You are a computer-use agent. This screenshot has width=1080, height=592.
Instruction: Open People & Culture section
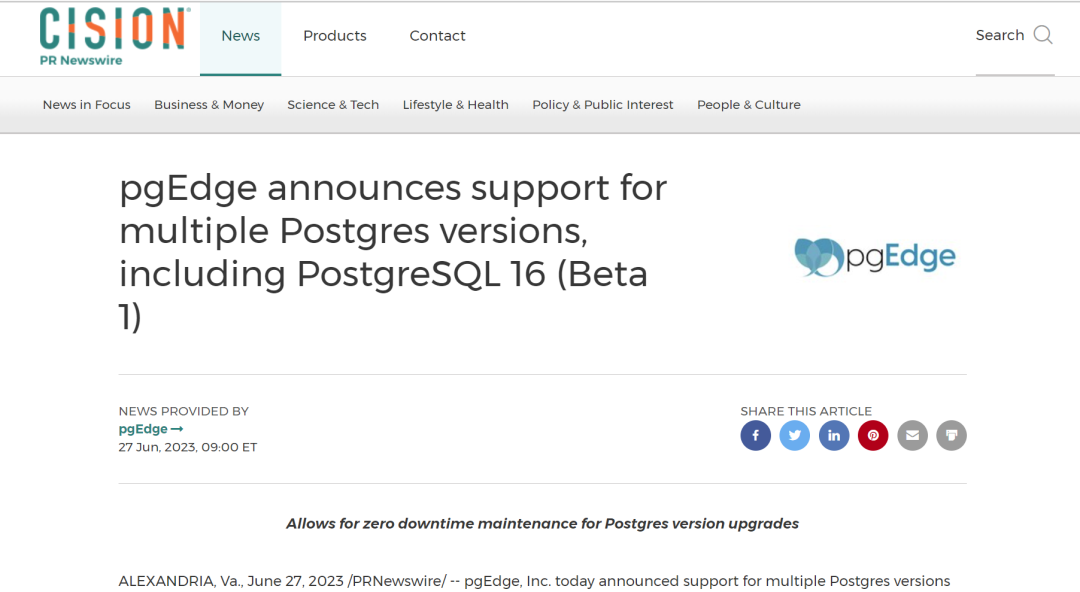pos(749,105)
